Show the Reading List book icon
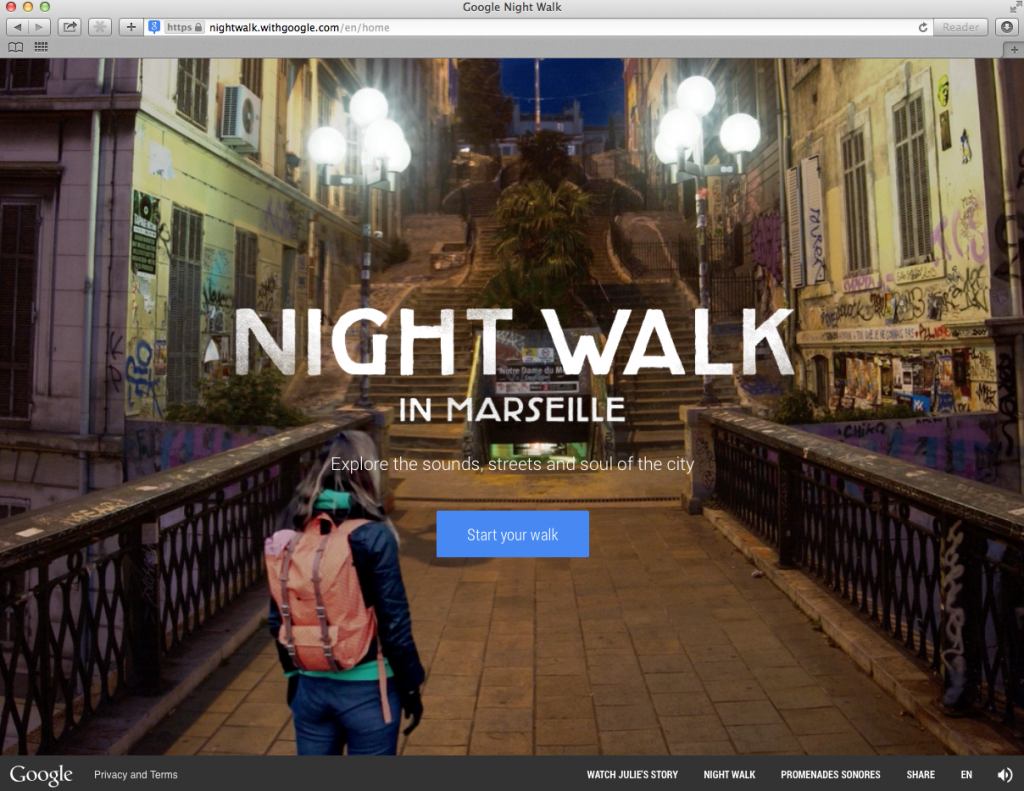 pyautogui.click(x=16, y=47)
